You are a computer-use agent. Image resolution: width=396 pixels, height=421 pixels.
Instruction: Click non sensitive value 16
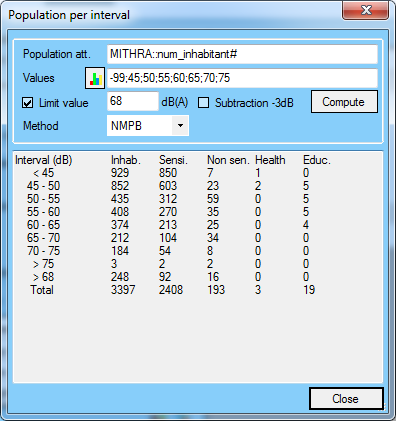[x=213, y=277]
